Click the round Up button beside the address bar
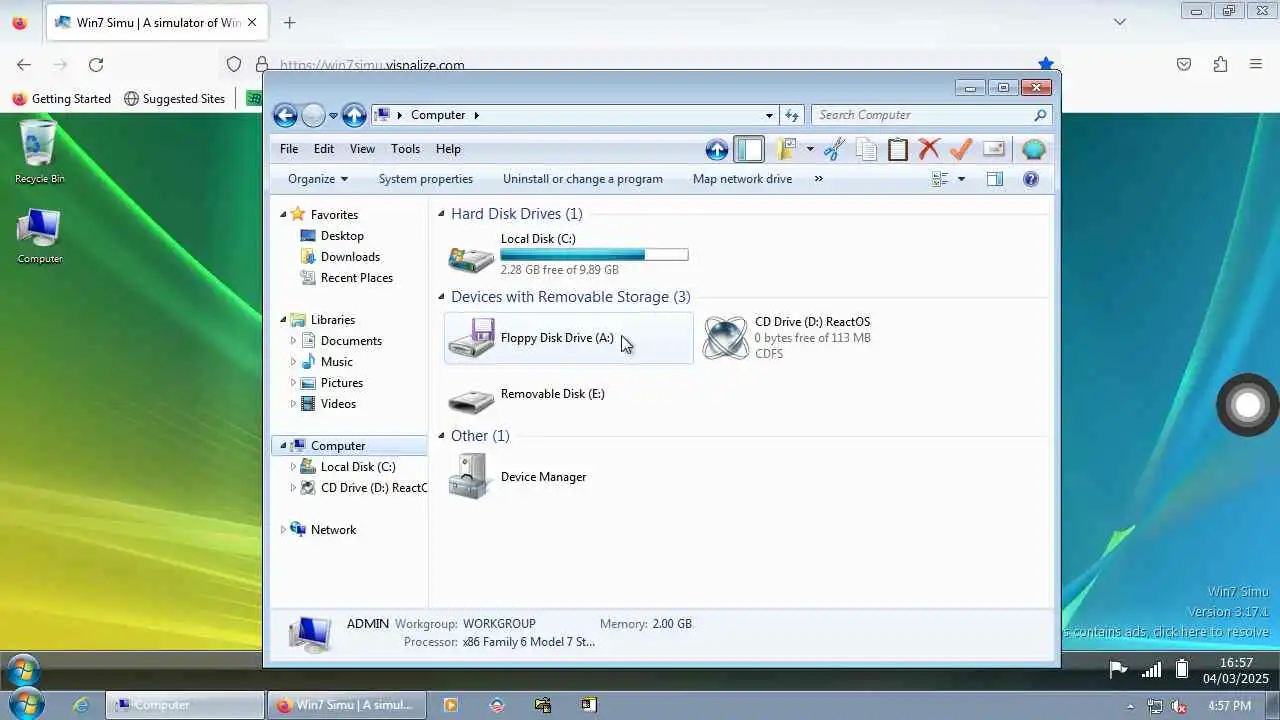Viewport: 1280px width, 720px height. 354,115
